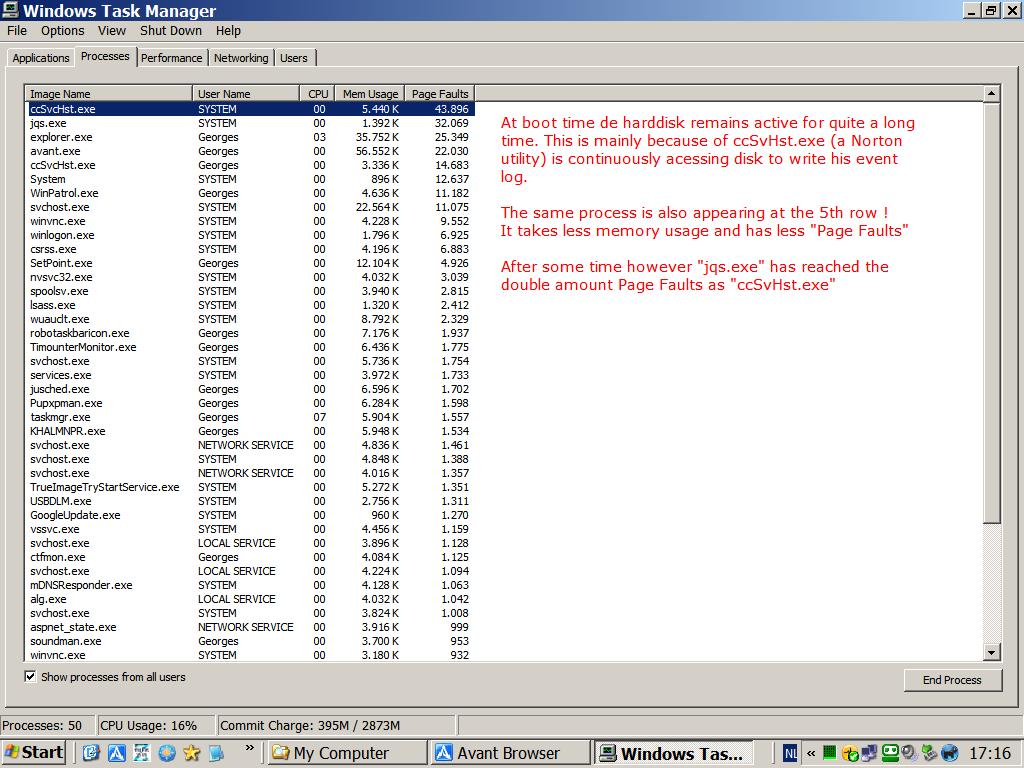Click the Windows Task Manager taskbar button
This screenshot has height=768, width=1024.
[675, 753]
